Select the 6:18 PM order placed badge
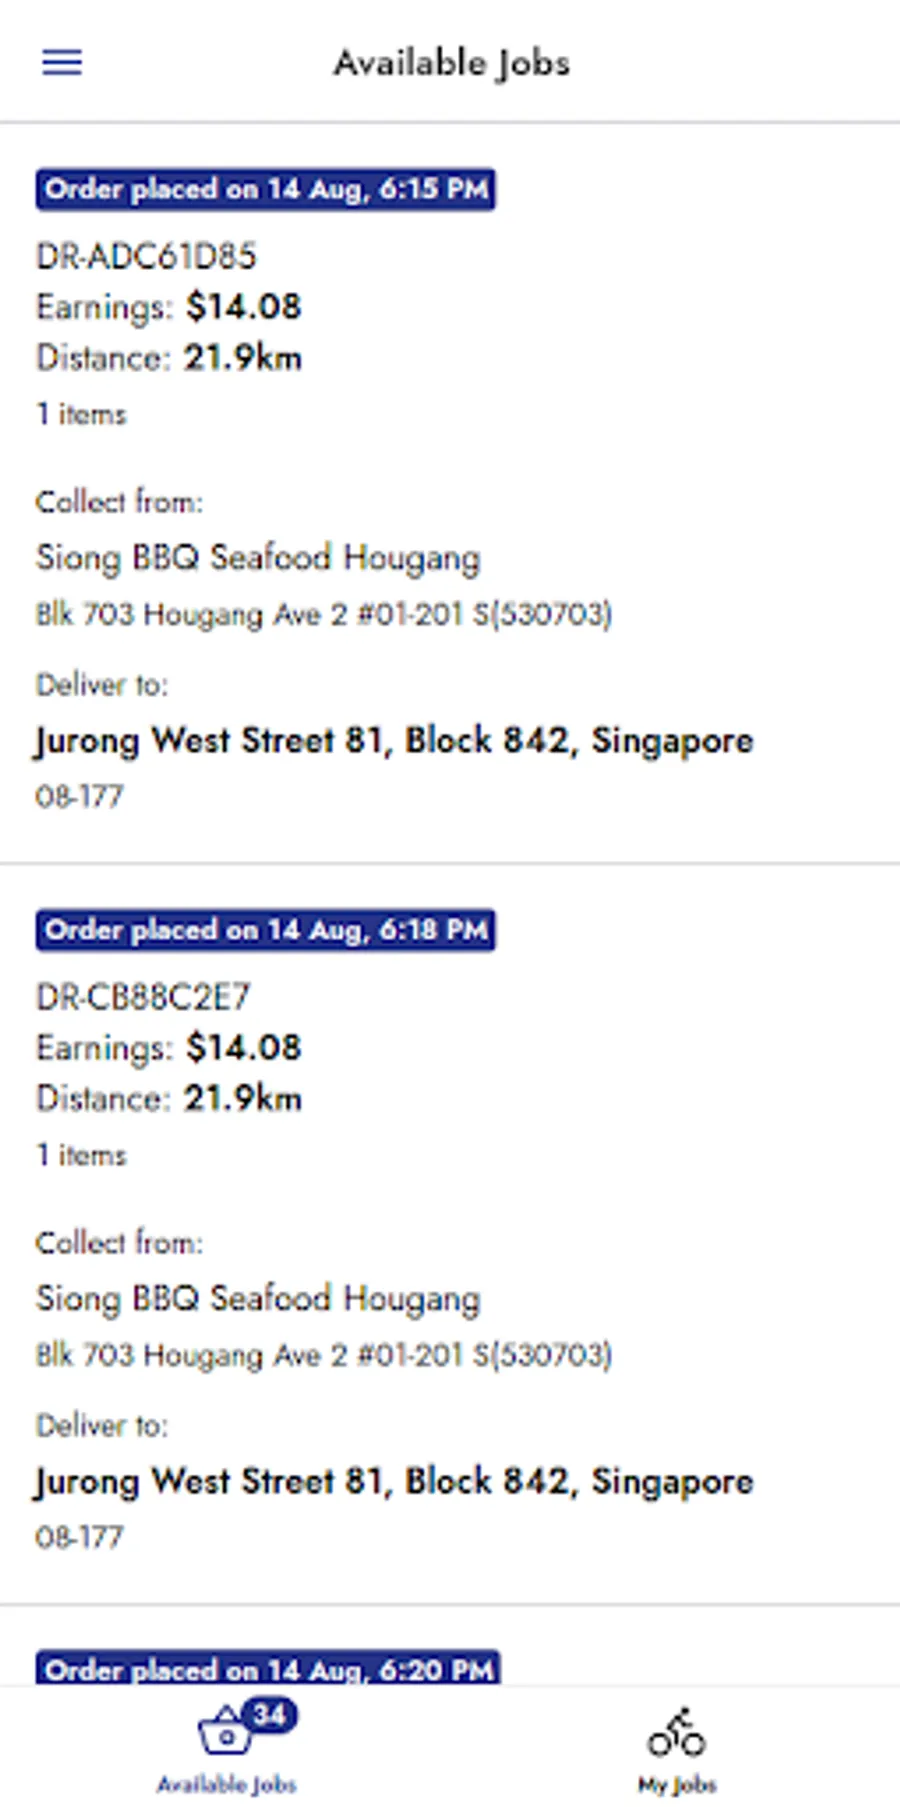 [x=266, y=930]
